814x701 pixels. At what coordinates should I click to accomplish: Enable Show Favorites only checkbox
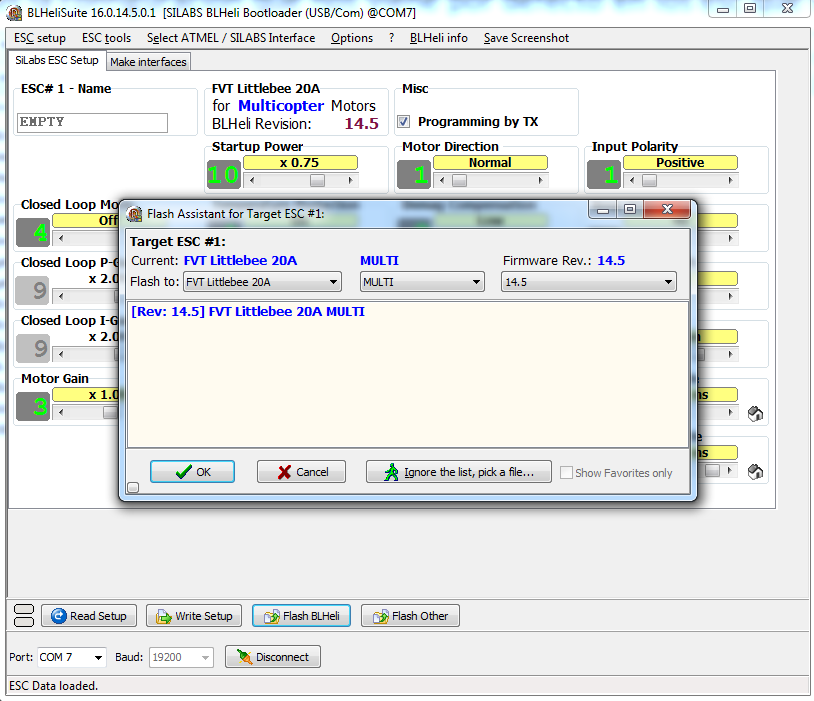click(567, 473)
